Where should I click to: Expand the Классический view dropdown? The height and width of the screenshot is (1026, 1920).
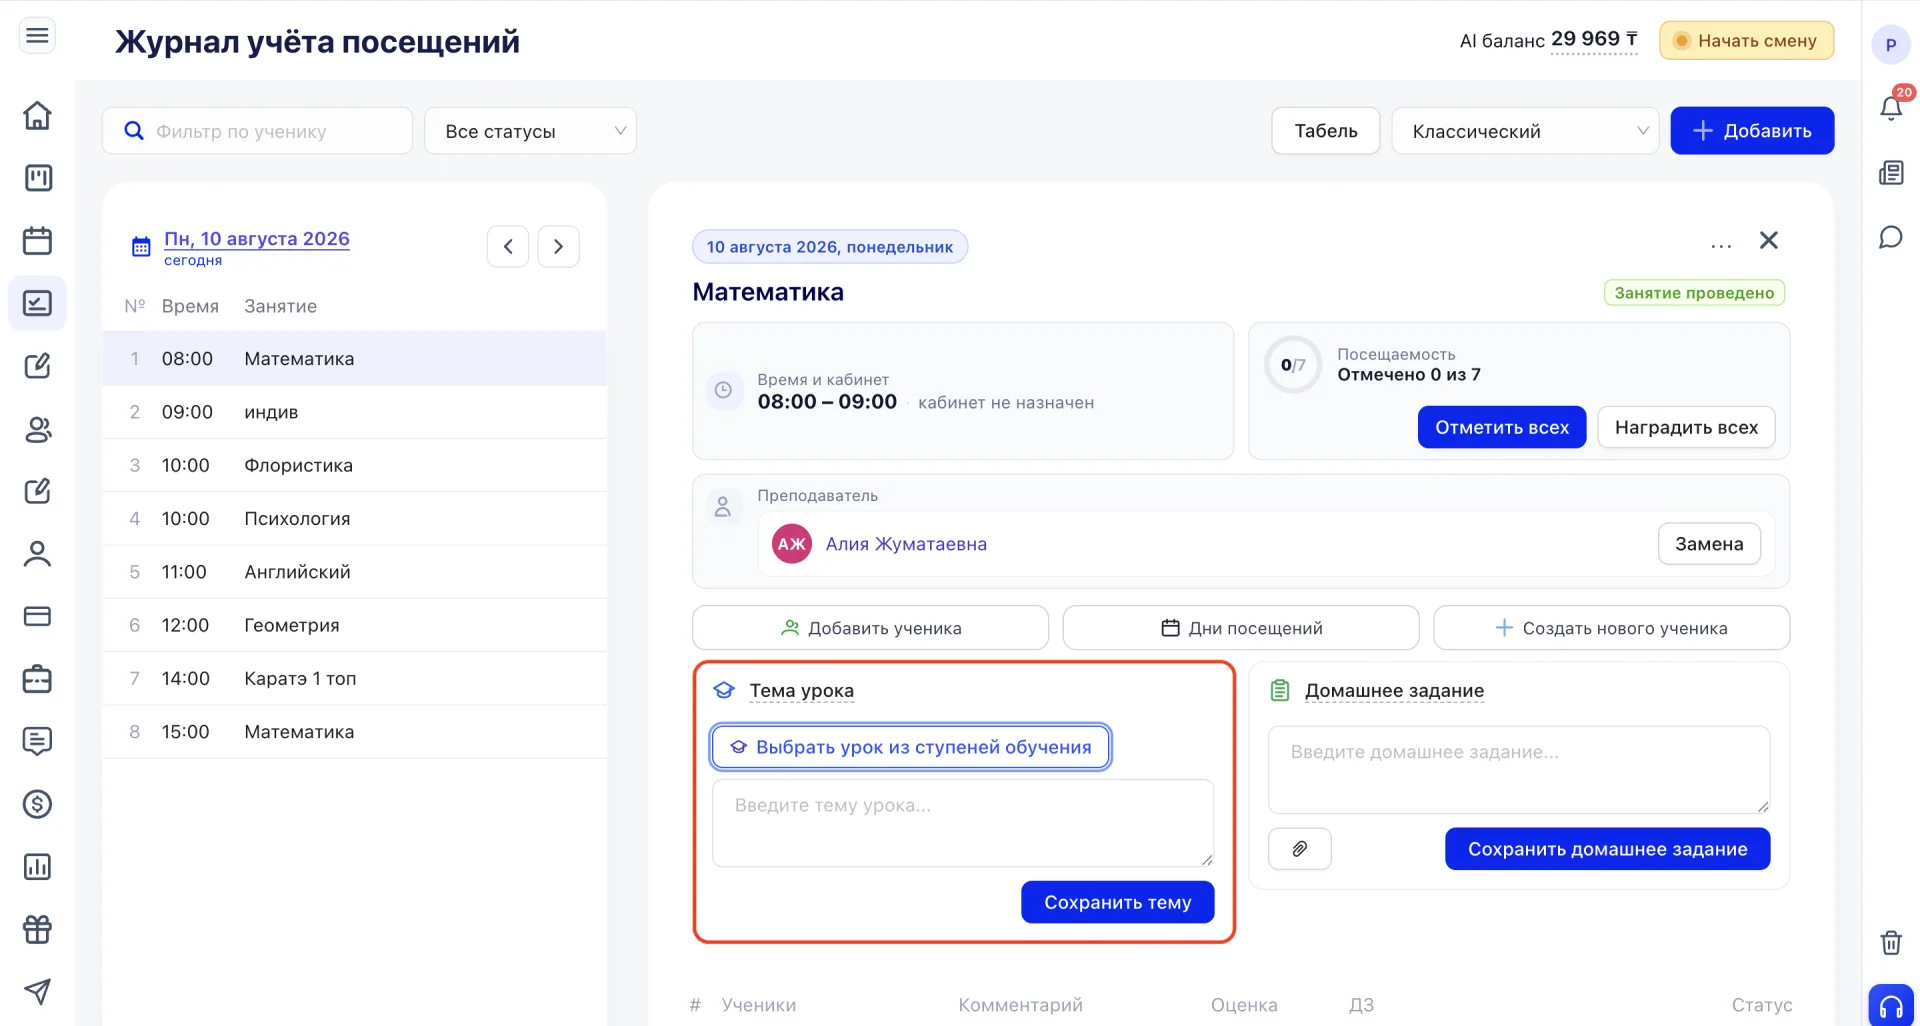click(x=1525, y=131)
